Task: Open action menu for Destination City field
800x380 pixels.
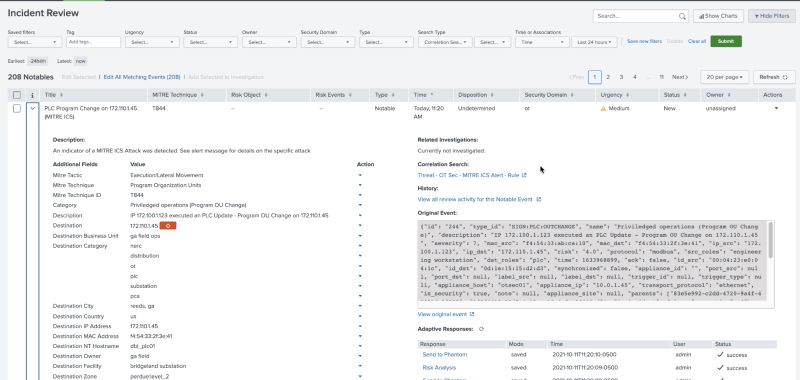Action: point(360,306)
